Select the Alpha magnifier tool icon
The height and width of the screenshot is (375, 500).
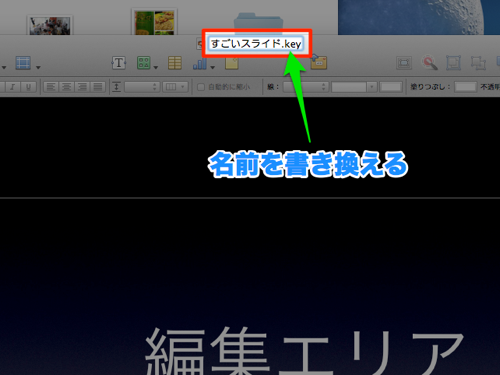pos(429,63)
